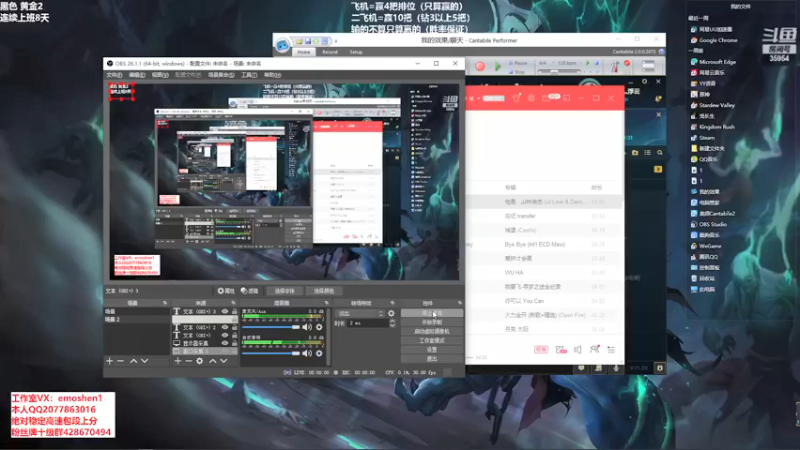Open the 工具 menu in OBS
The height and width of the screenshot is (450, 800).
pos(249,75)
